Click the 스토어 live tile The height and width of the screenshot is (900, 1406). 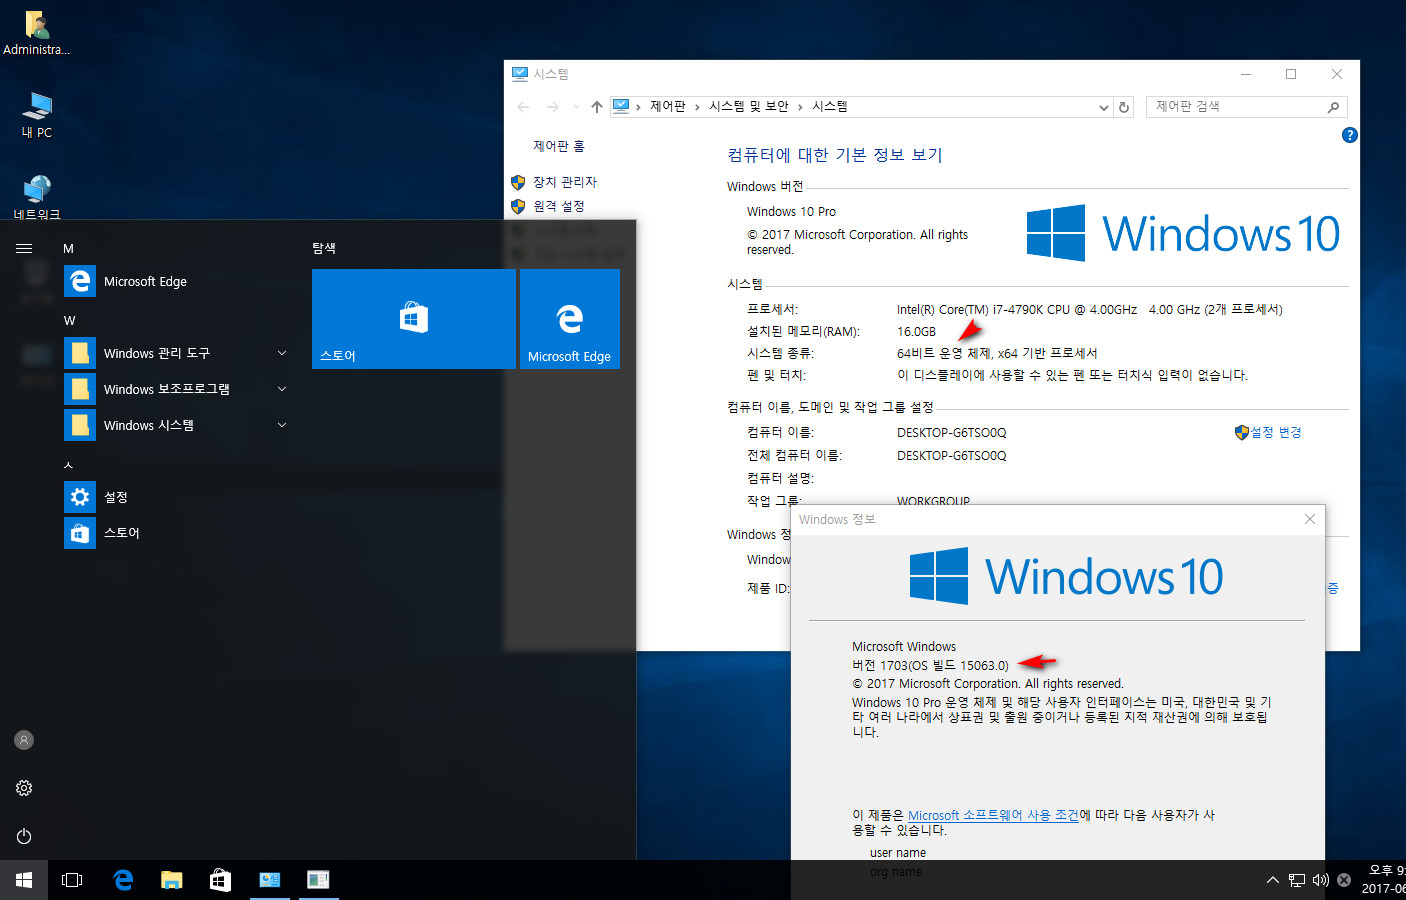click(x=414, y=319)
